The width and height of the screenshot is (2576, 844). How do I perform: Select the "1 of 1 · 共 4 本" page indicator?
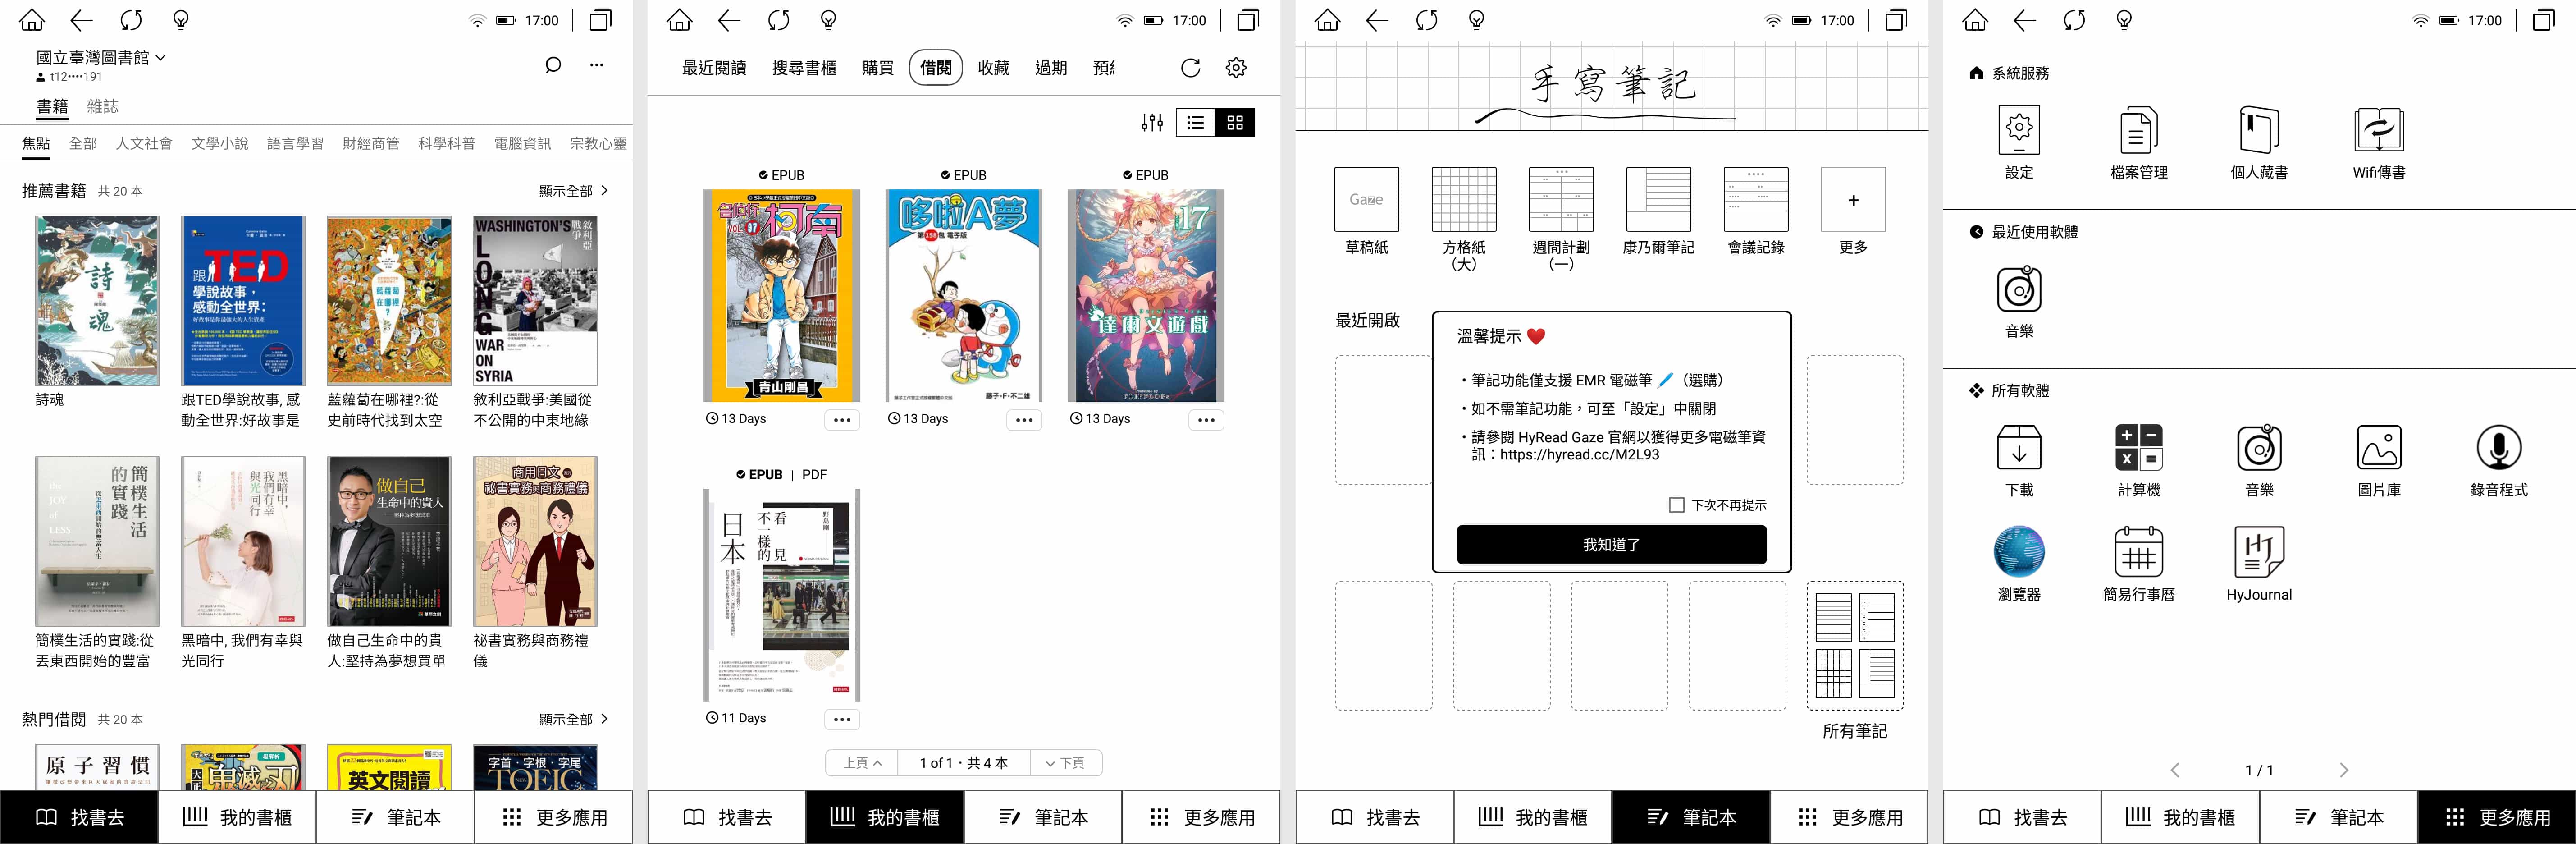point(963,763)
